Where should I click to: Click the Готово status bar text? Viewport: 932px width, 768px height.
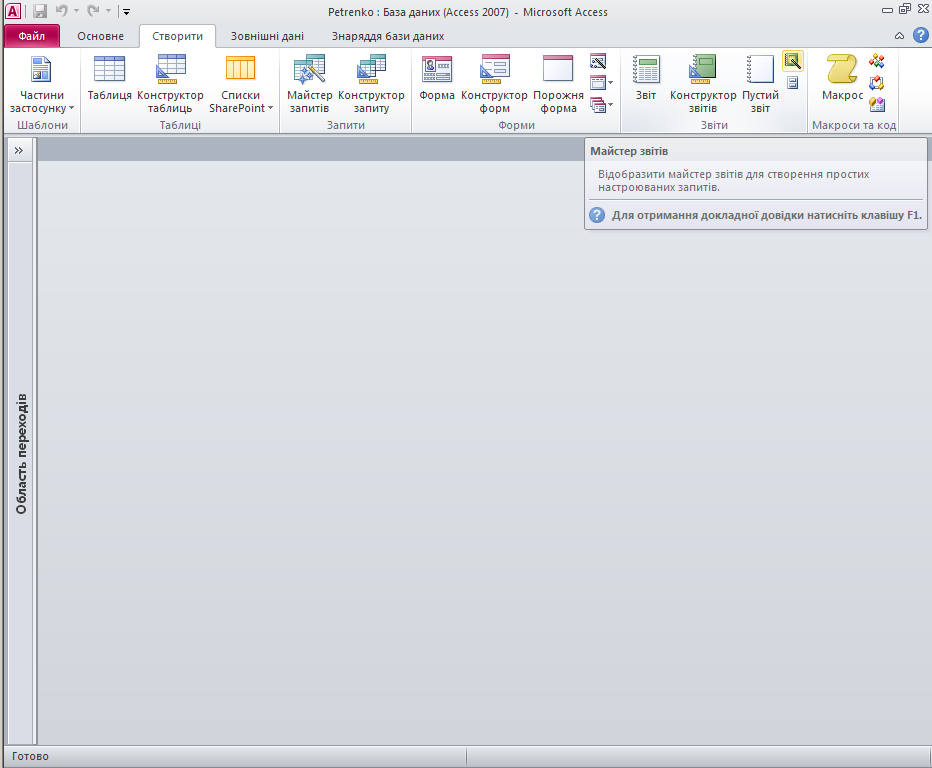point(30,756)
